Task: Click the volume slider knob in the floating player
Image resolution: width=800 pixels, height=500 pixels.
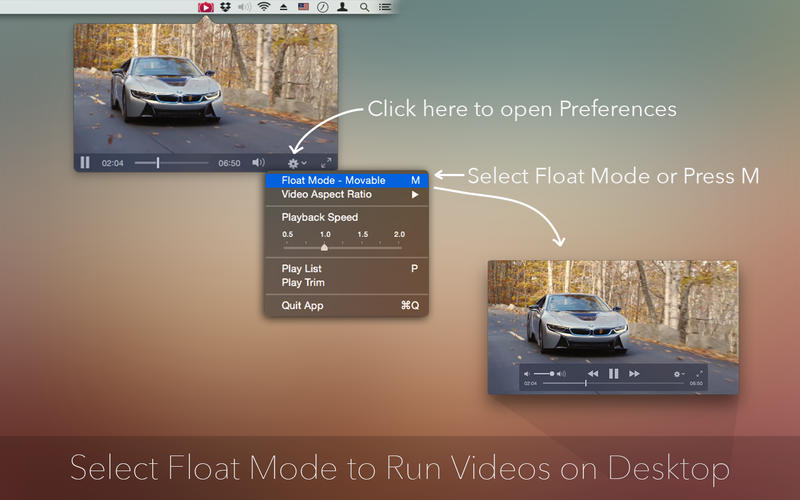Action: pyautogui.click(x=552, y=374)
